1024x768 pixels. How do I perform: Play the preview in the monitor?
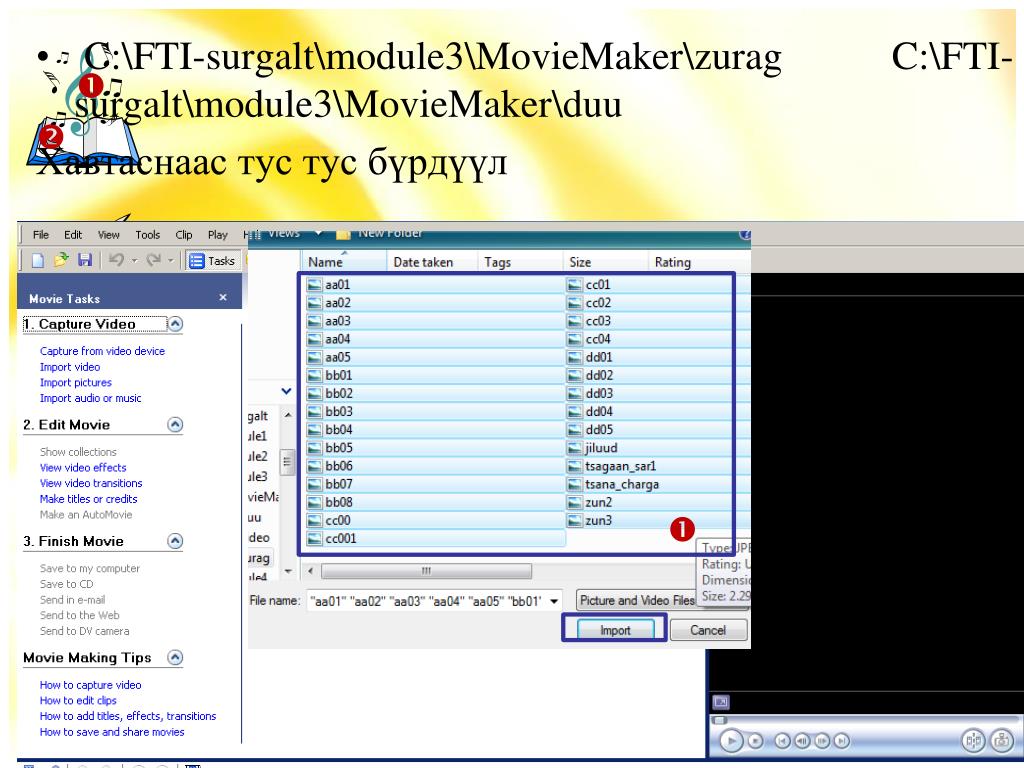[731, 741]
